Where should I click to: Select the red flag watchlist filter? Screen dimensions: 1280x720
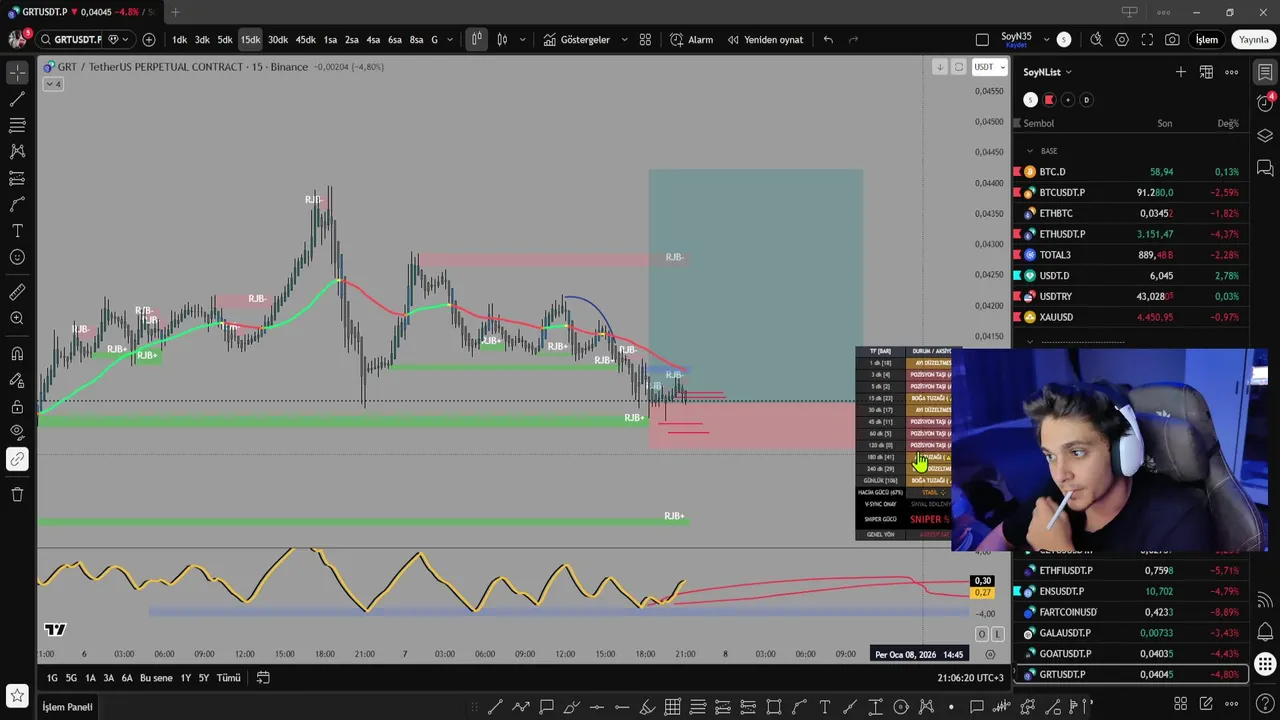tap(1049, 100)
